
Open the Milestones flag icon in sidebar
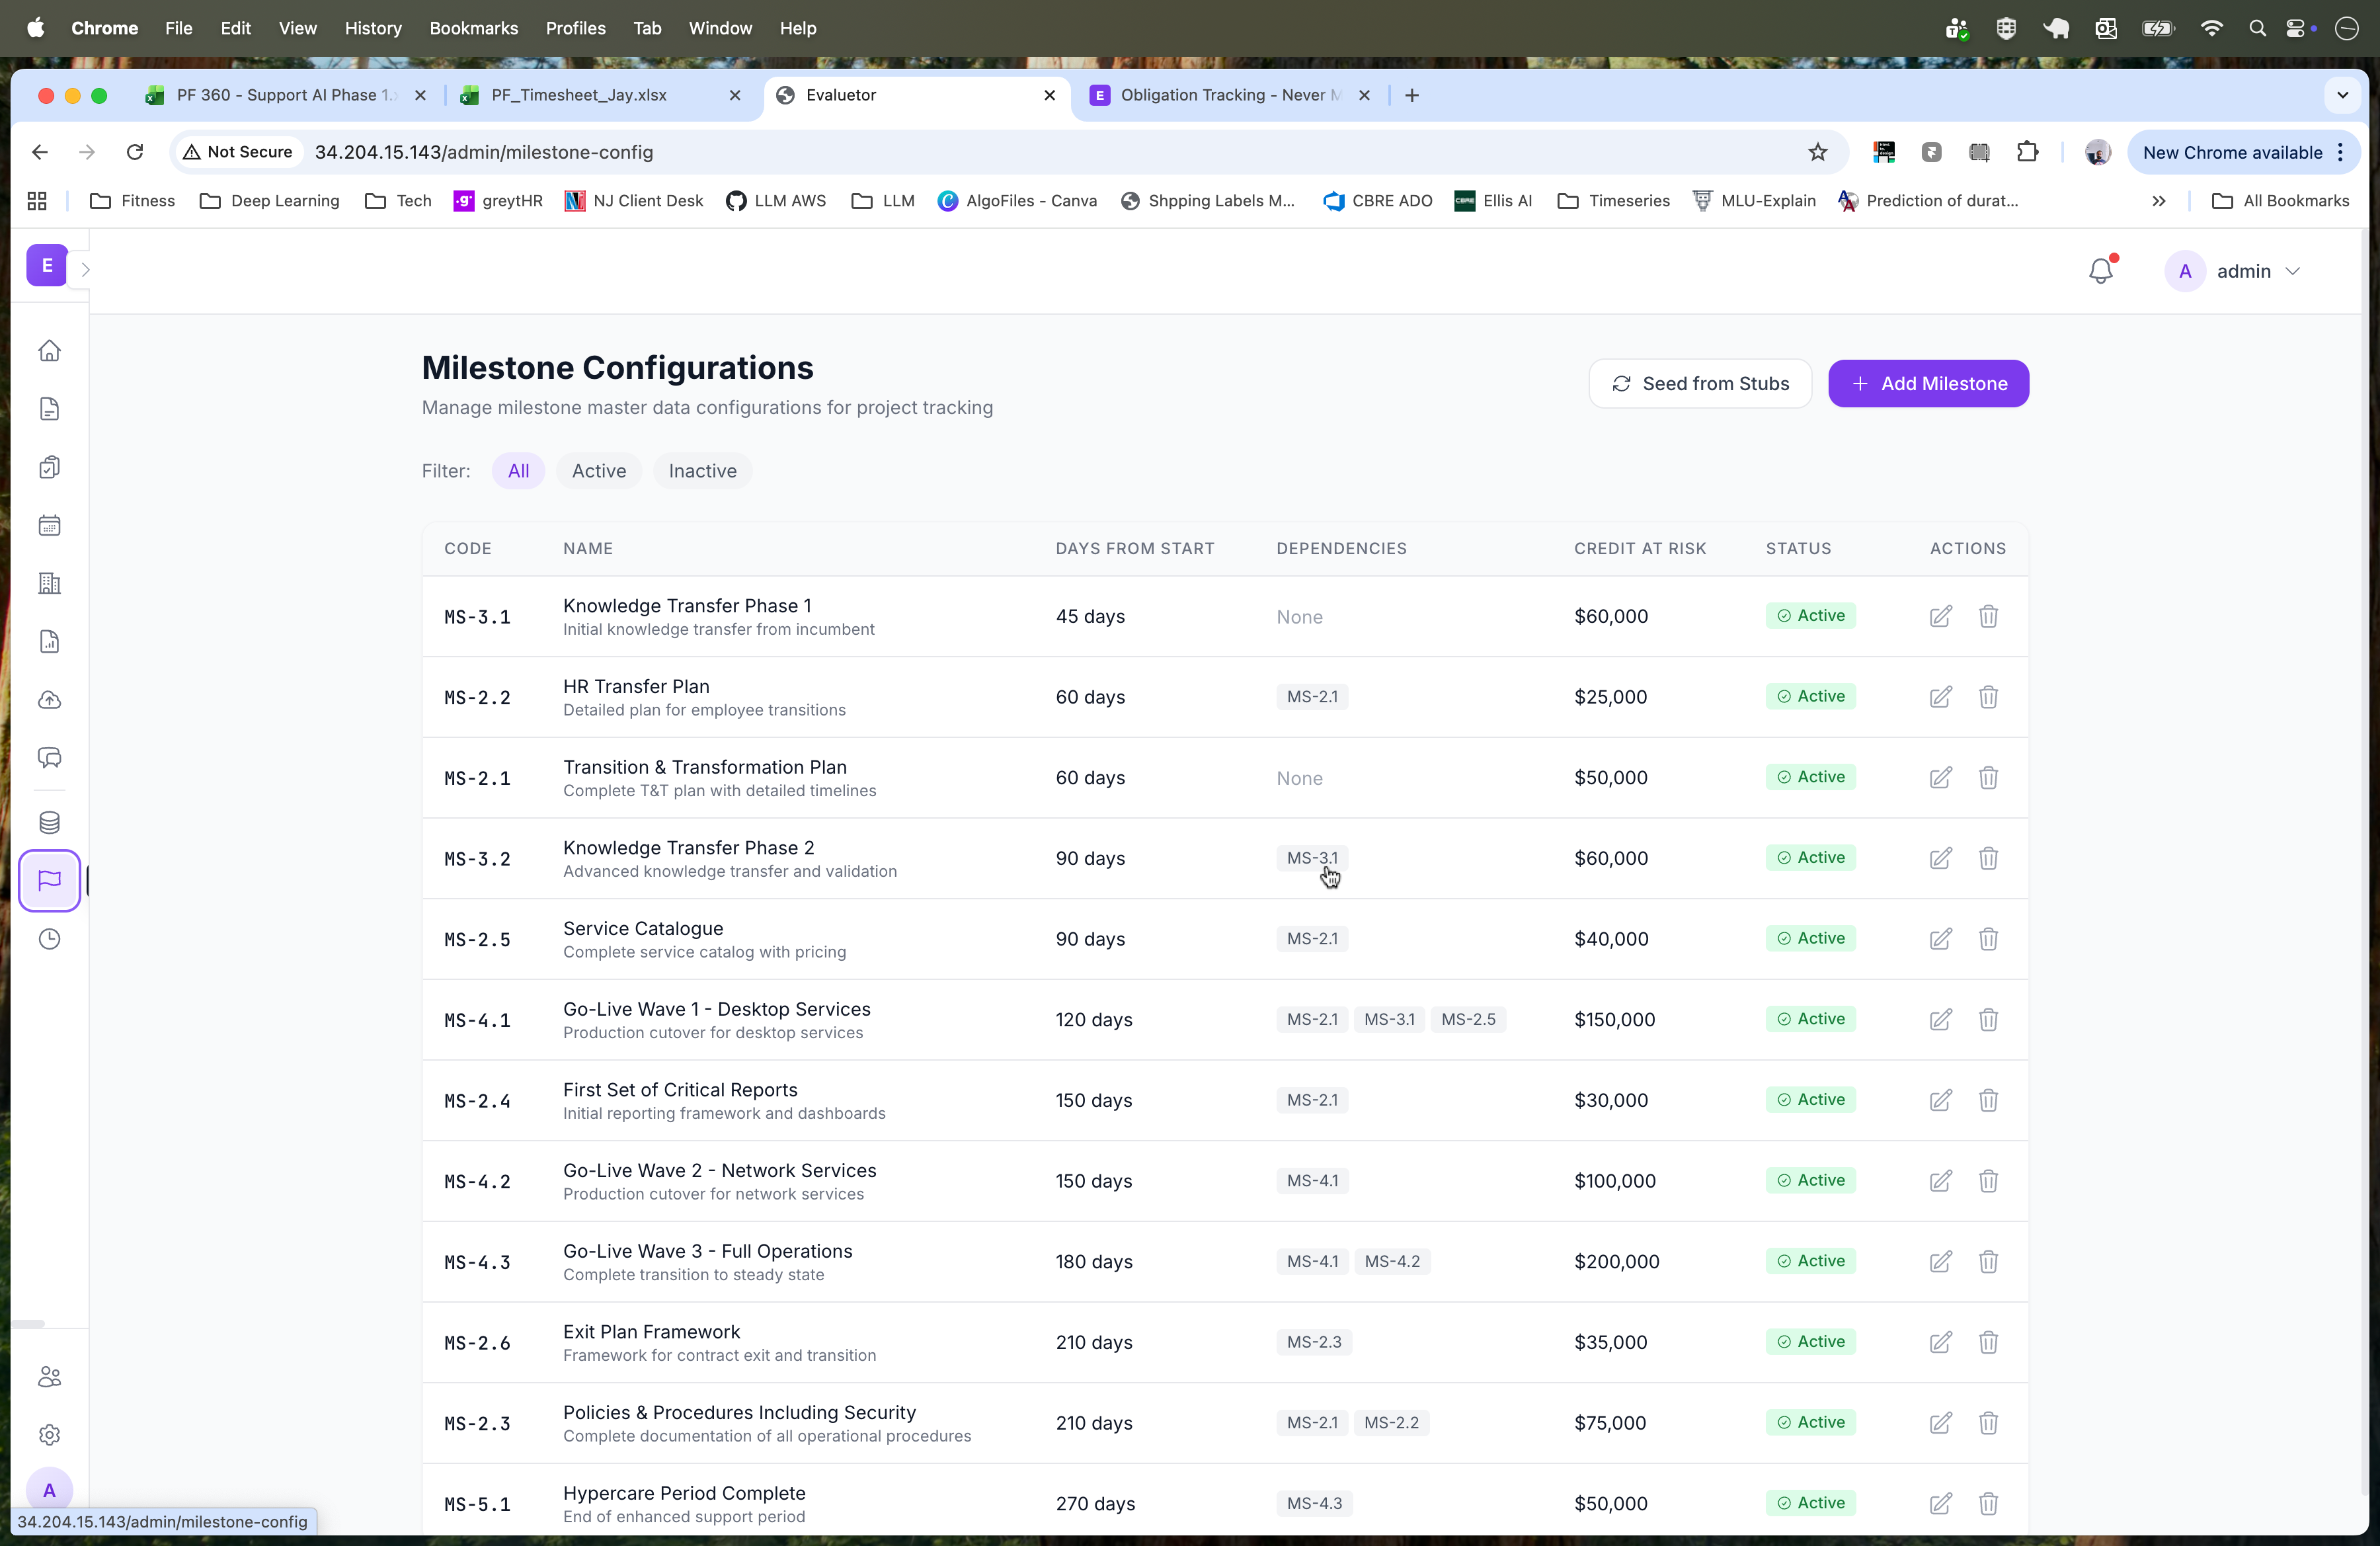(49, 880)
